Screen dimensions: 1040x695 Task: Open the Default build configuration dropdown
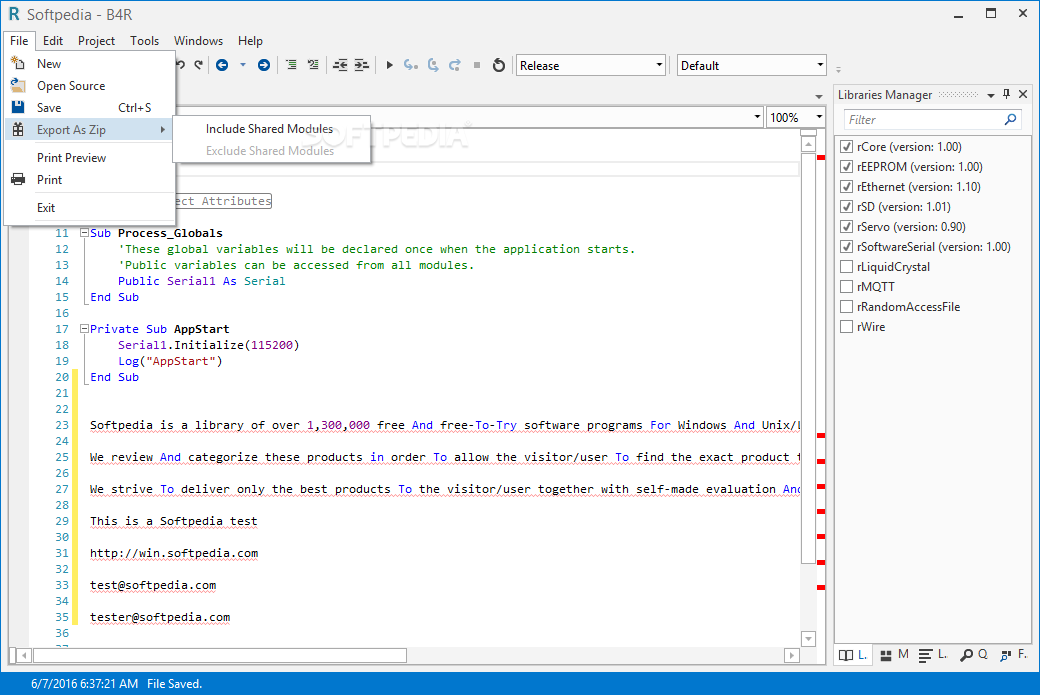[x=751, y=65]
